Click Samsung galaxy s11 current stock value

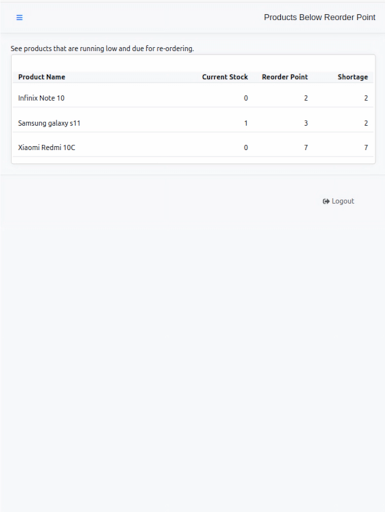pyautogui.click(x=246, y=123)
